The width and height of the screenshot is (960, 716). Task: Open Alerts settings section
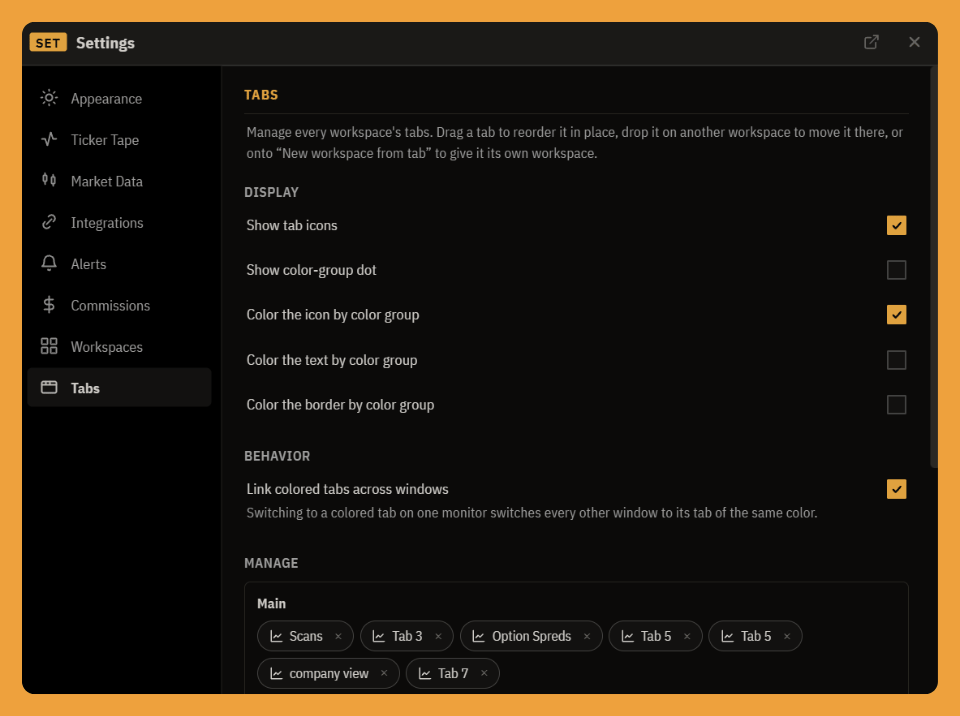119,263
